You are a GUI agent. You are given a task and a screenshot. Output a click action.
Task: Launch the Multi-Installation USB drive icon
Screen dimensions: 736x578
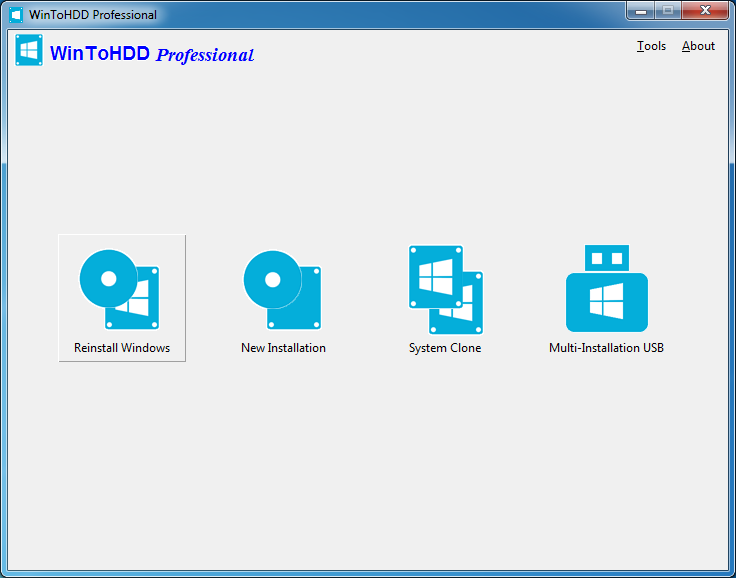click(606, 288)
